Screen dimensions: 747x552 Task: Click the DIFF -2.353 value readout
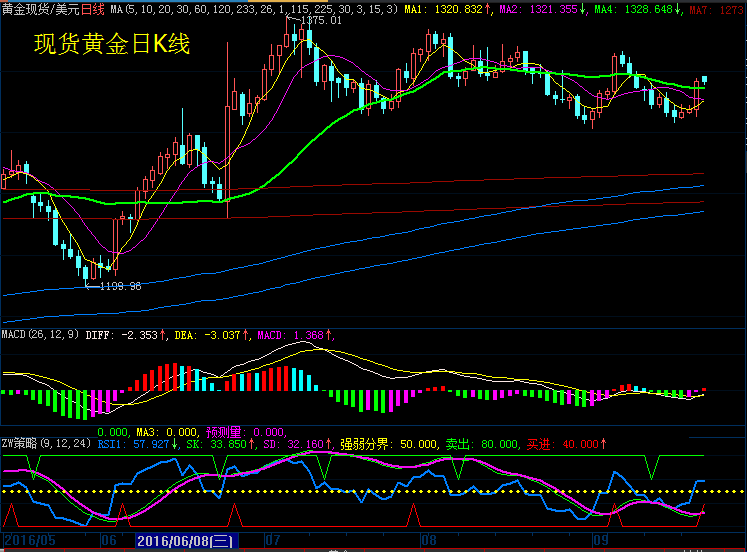(122, 334)
